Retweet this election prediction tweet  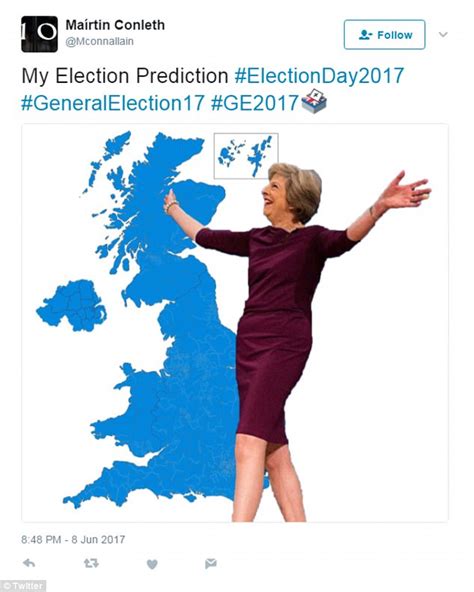[91, 563]
